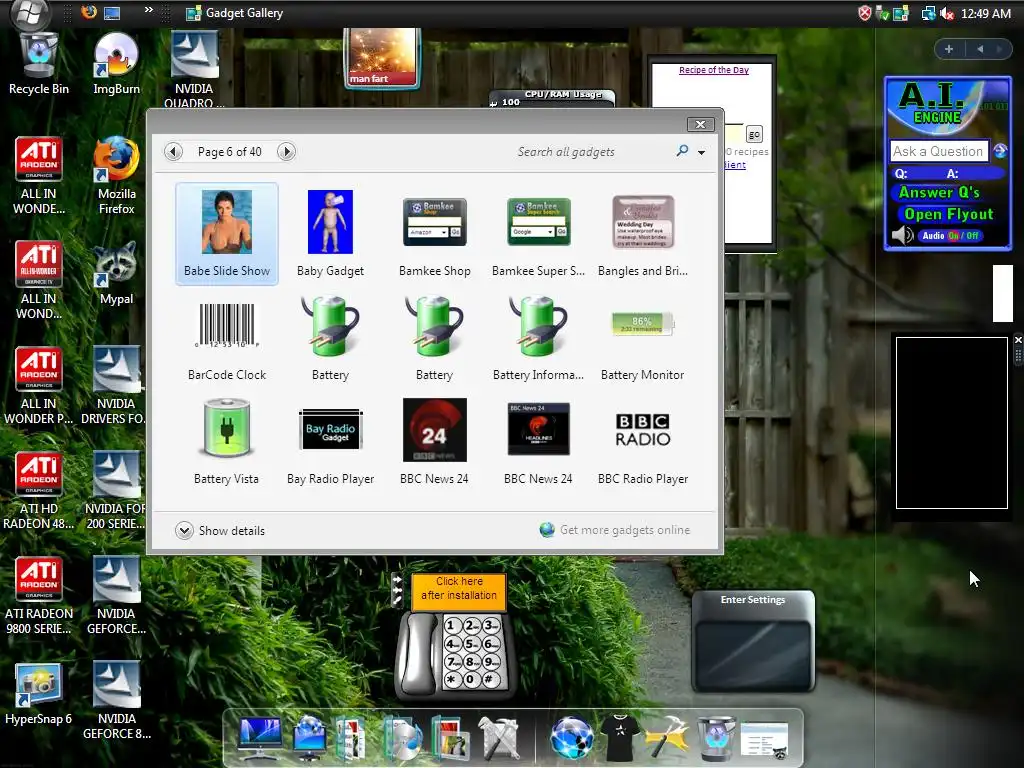Click the muted volume icon in system tray
The image size is (1024, 768).
click(x=946, y=13)
